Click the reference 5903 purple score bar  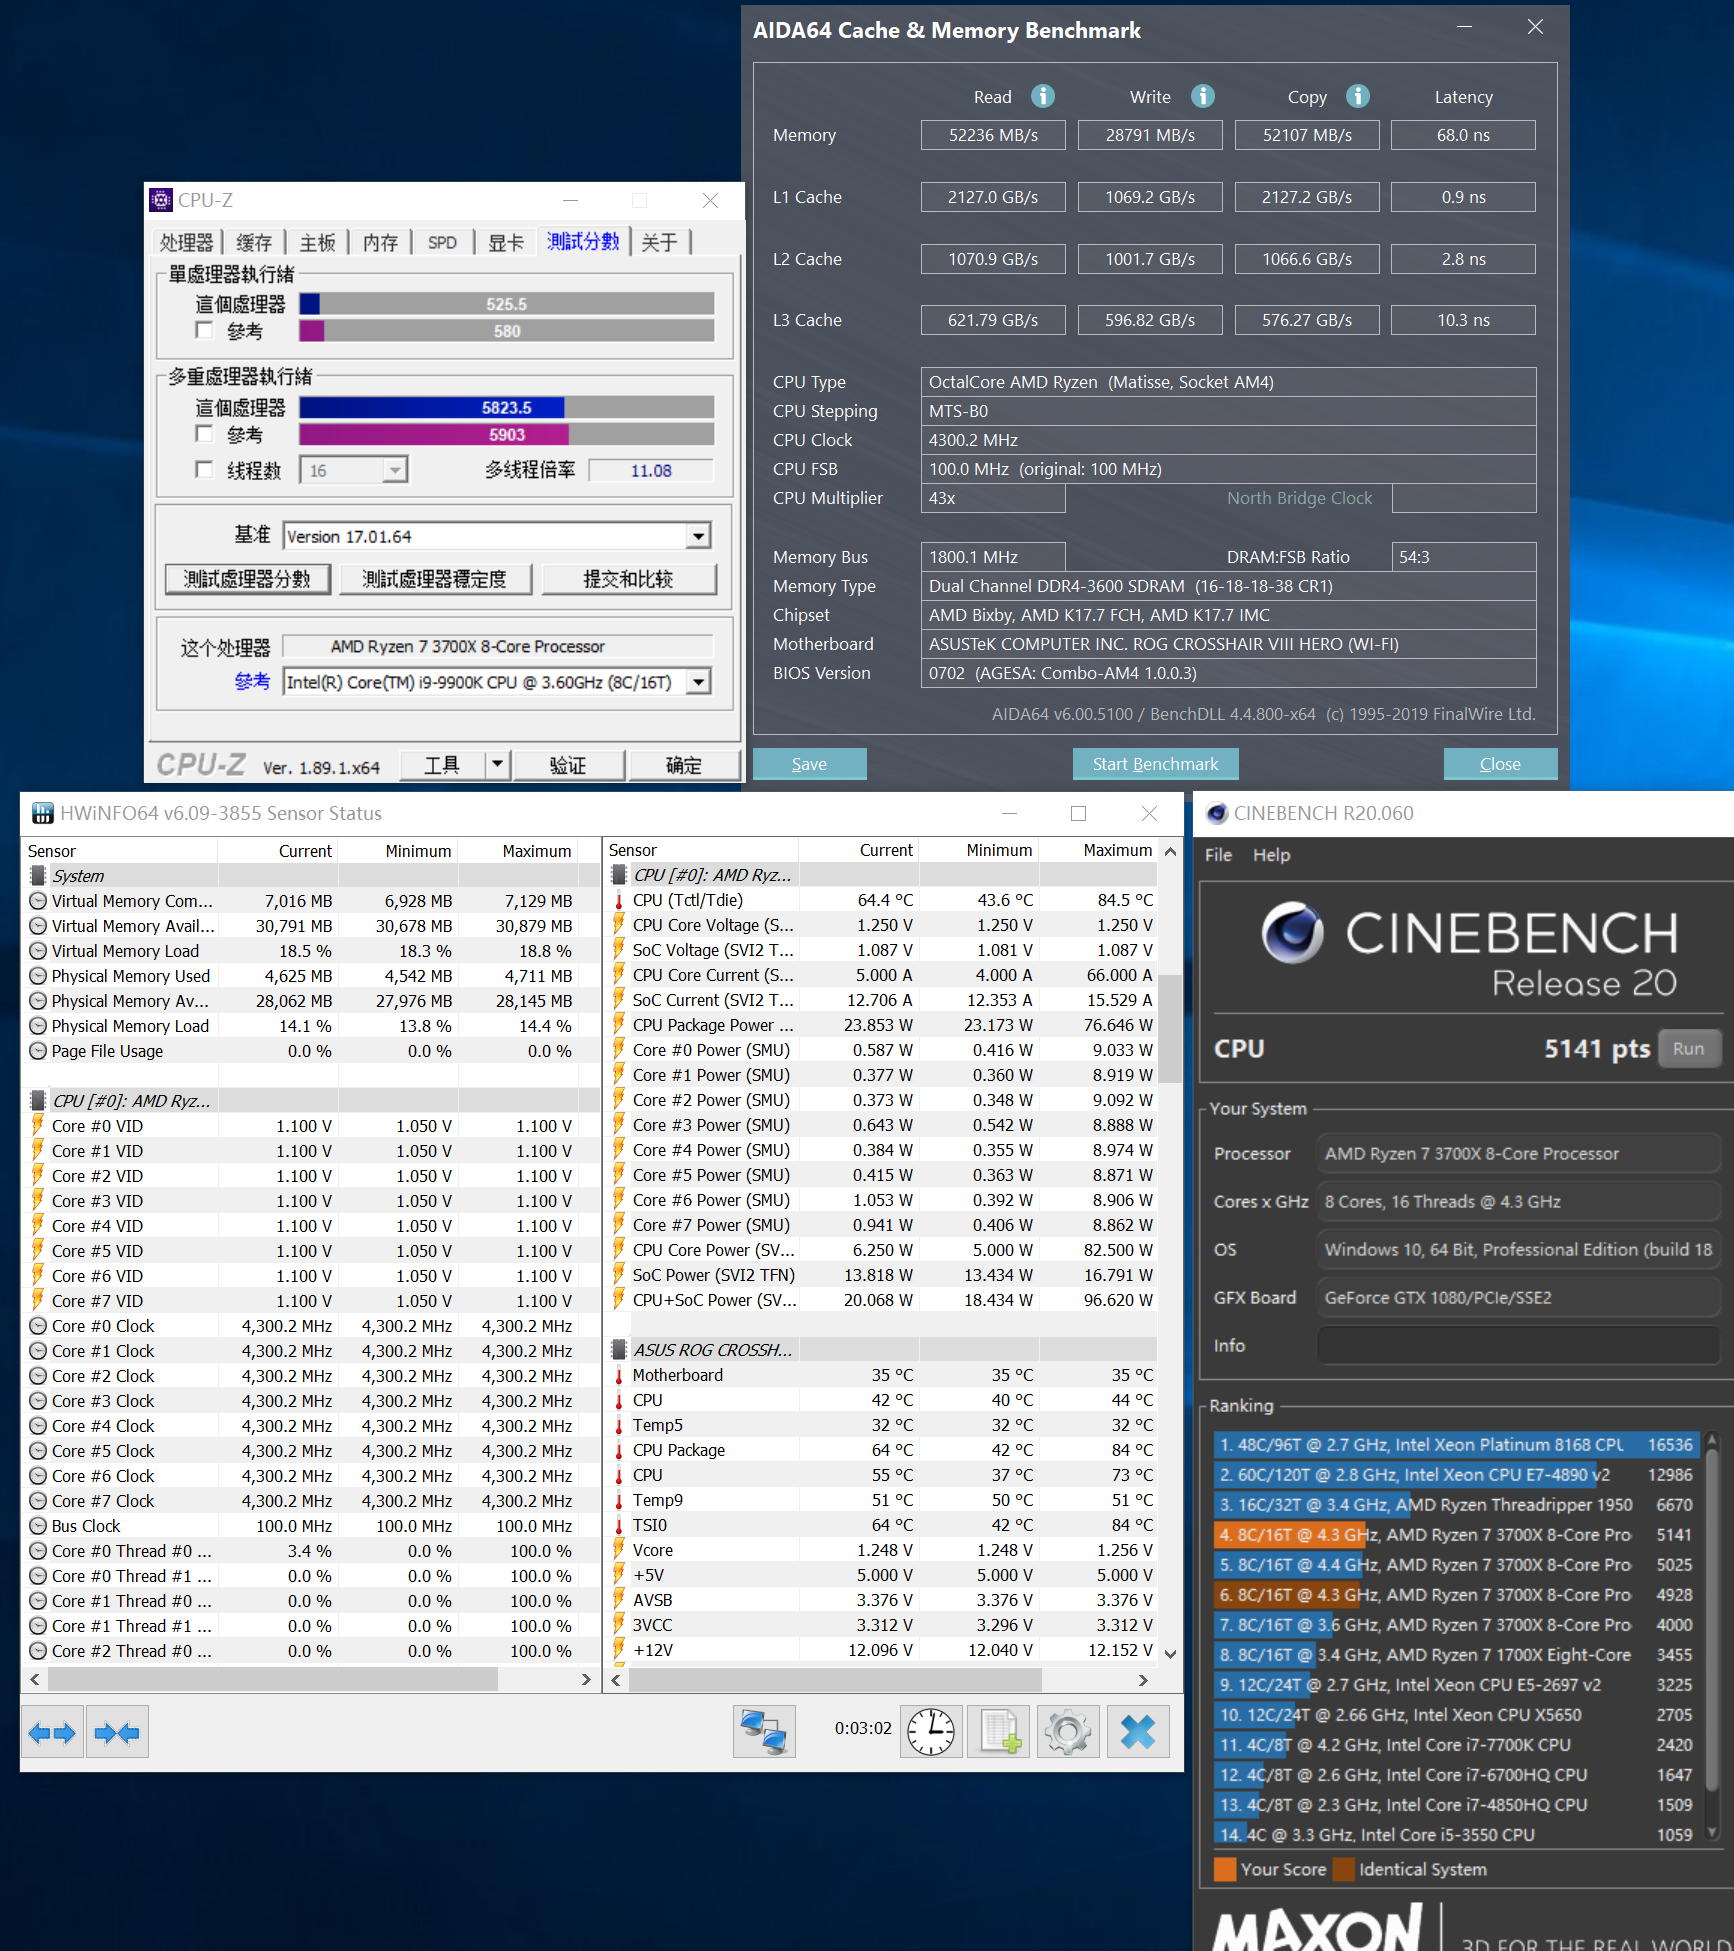[507, 434]
